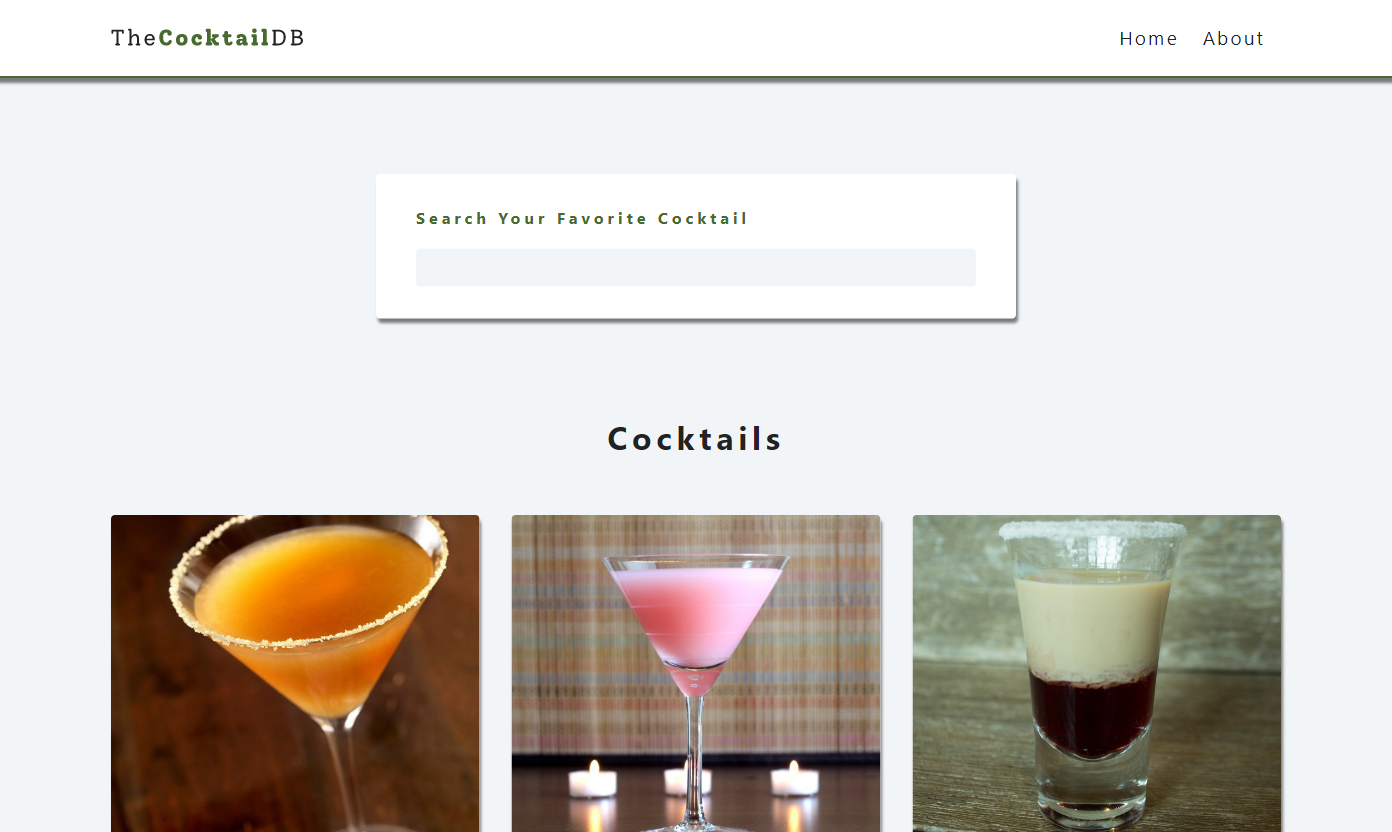Click the cream layer of the shot glass
The height and width of the screenshot is (832, 1392).
tap(1093, 625)
